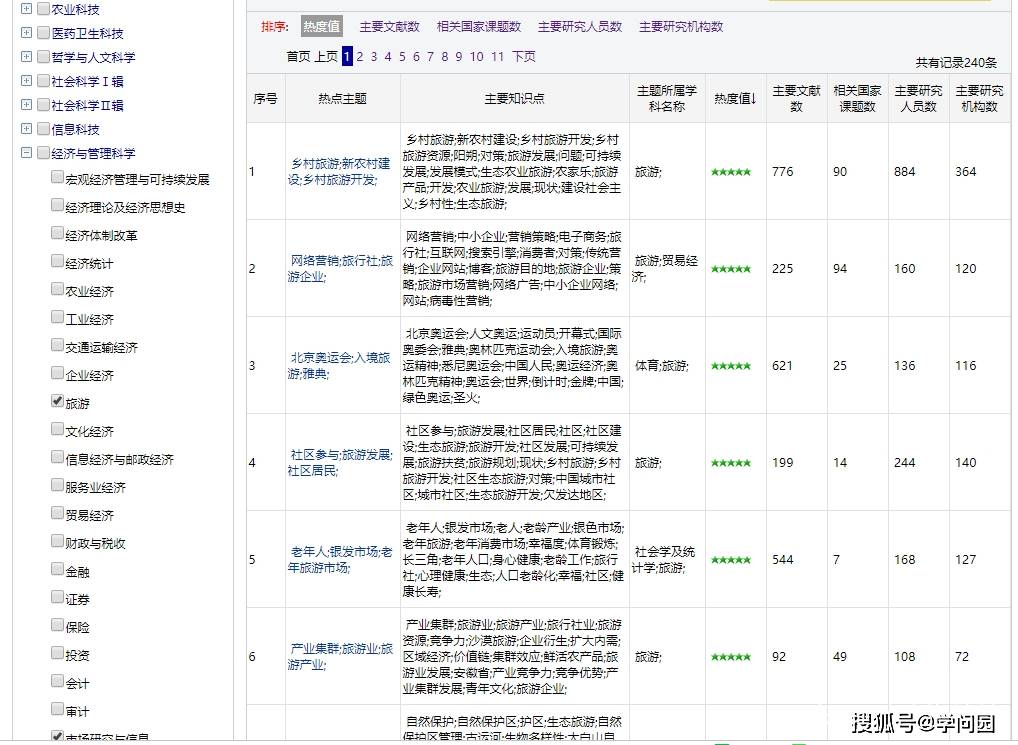Screen dimensions: 1018x745
Task: Check the 农业科技 checkbox
Action: pyautogui.click(x=43, y=8)
